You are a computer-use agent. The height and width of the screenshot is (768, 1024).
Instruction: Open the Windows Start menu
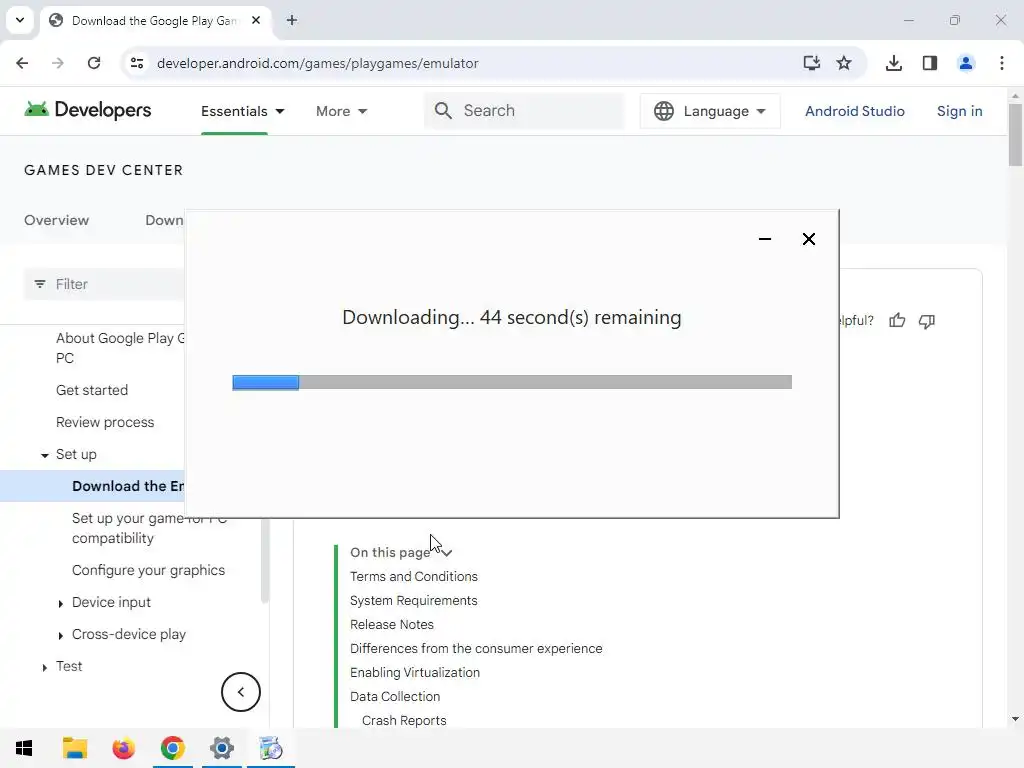click(24, 748)
